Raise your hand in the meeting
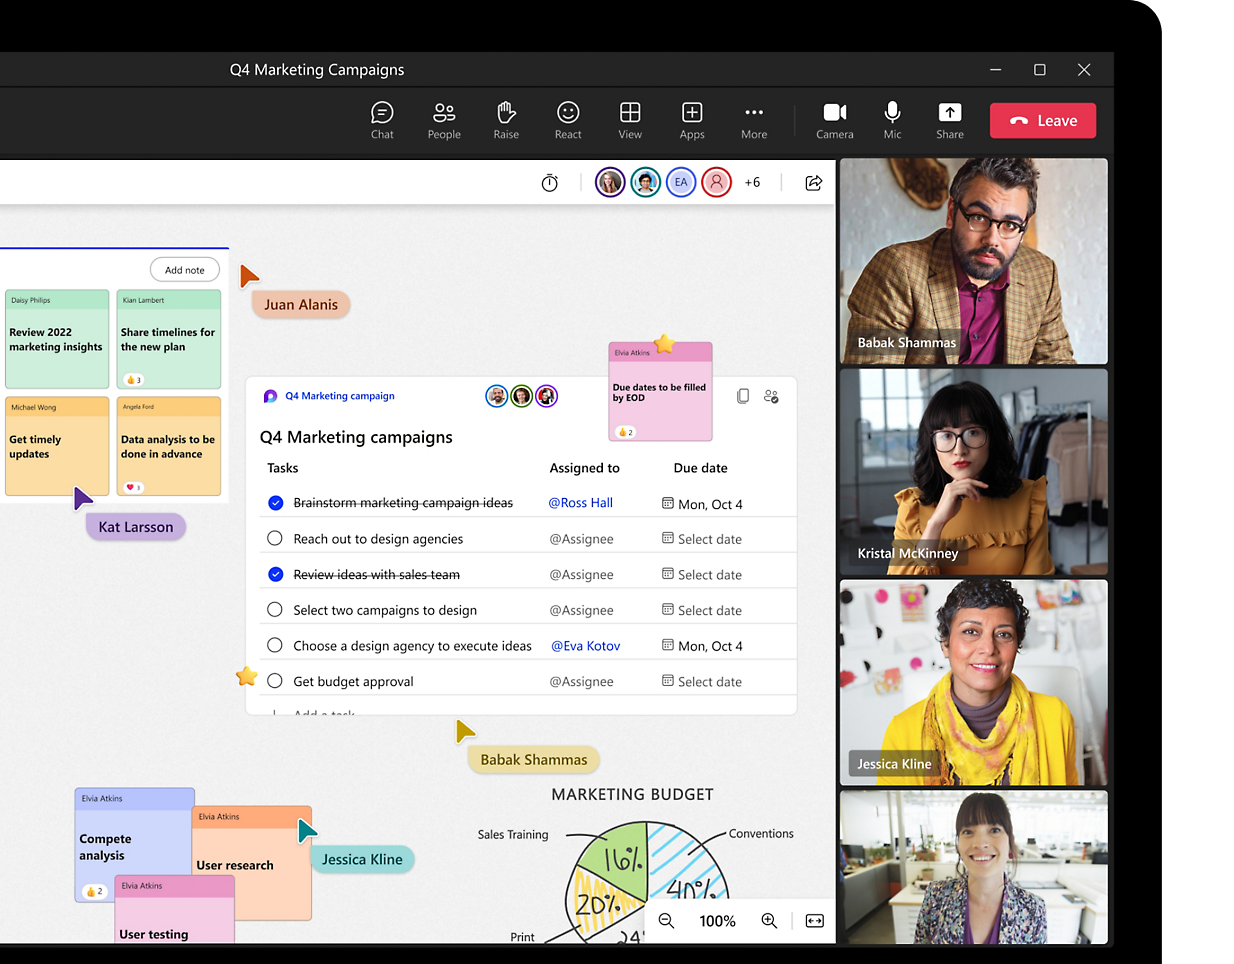The image size is (1234, 964). (x=506, y=120)
